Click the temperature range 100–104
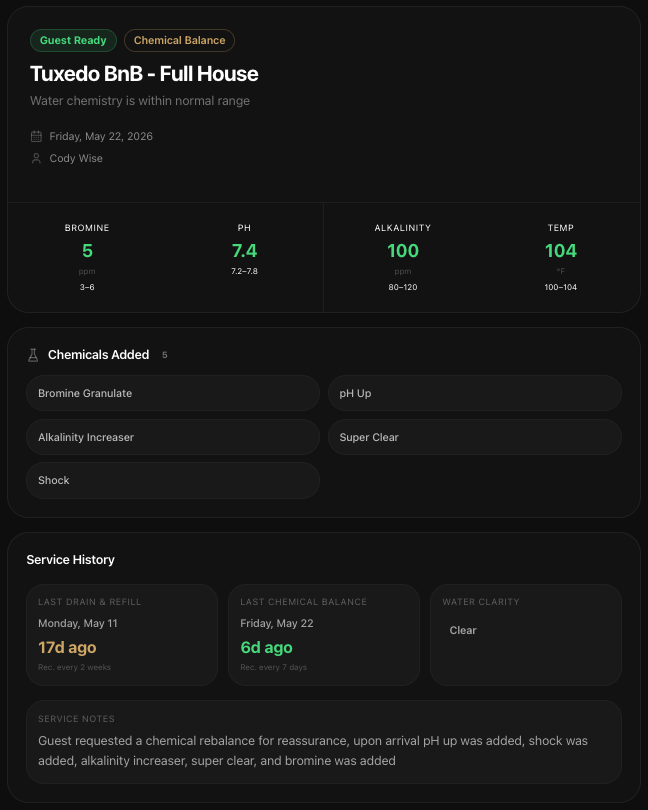This screenshot has width=648, height=810. pyautogui.click(x=561, y=287)
